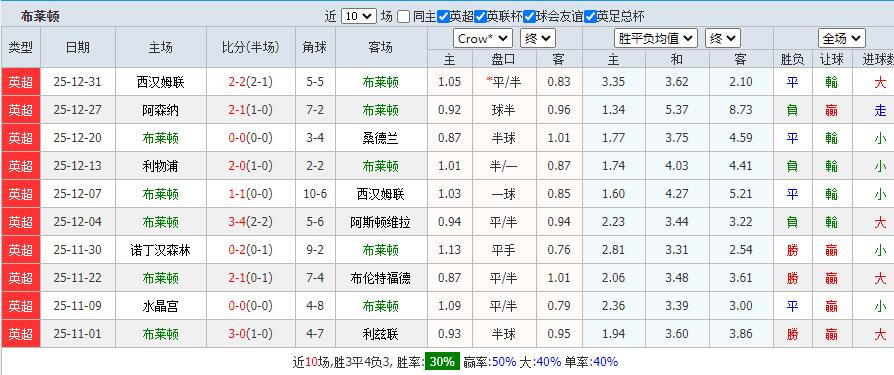Open the 3-4(2-2) score for 阿斯顿维拉 match
The image size is (894, 375).
[250, 222]
